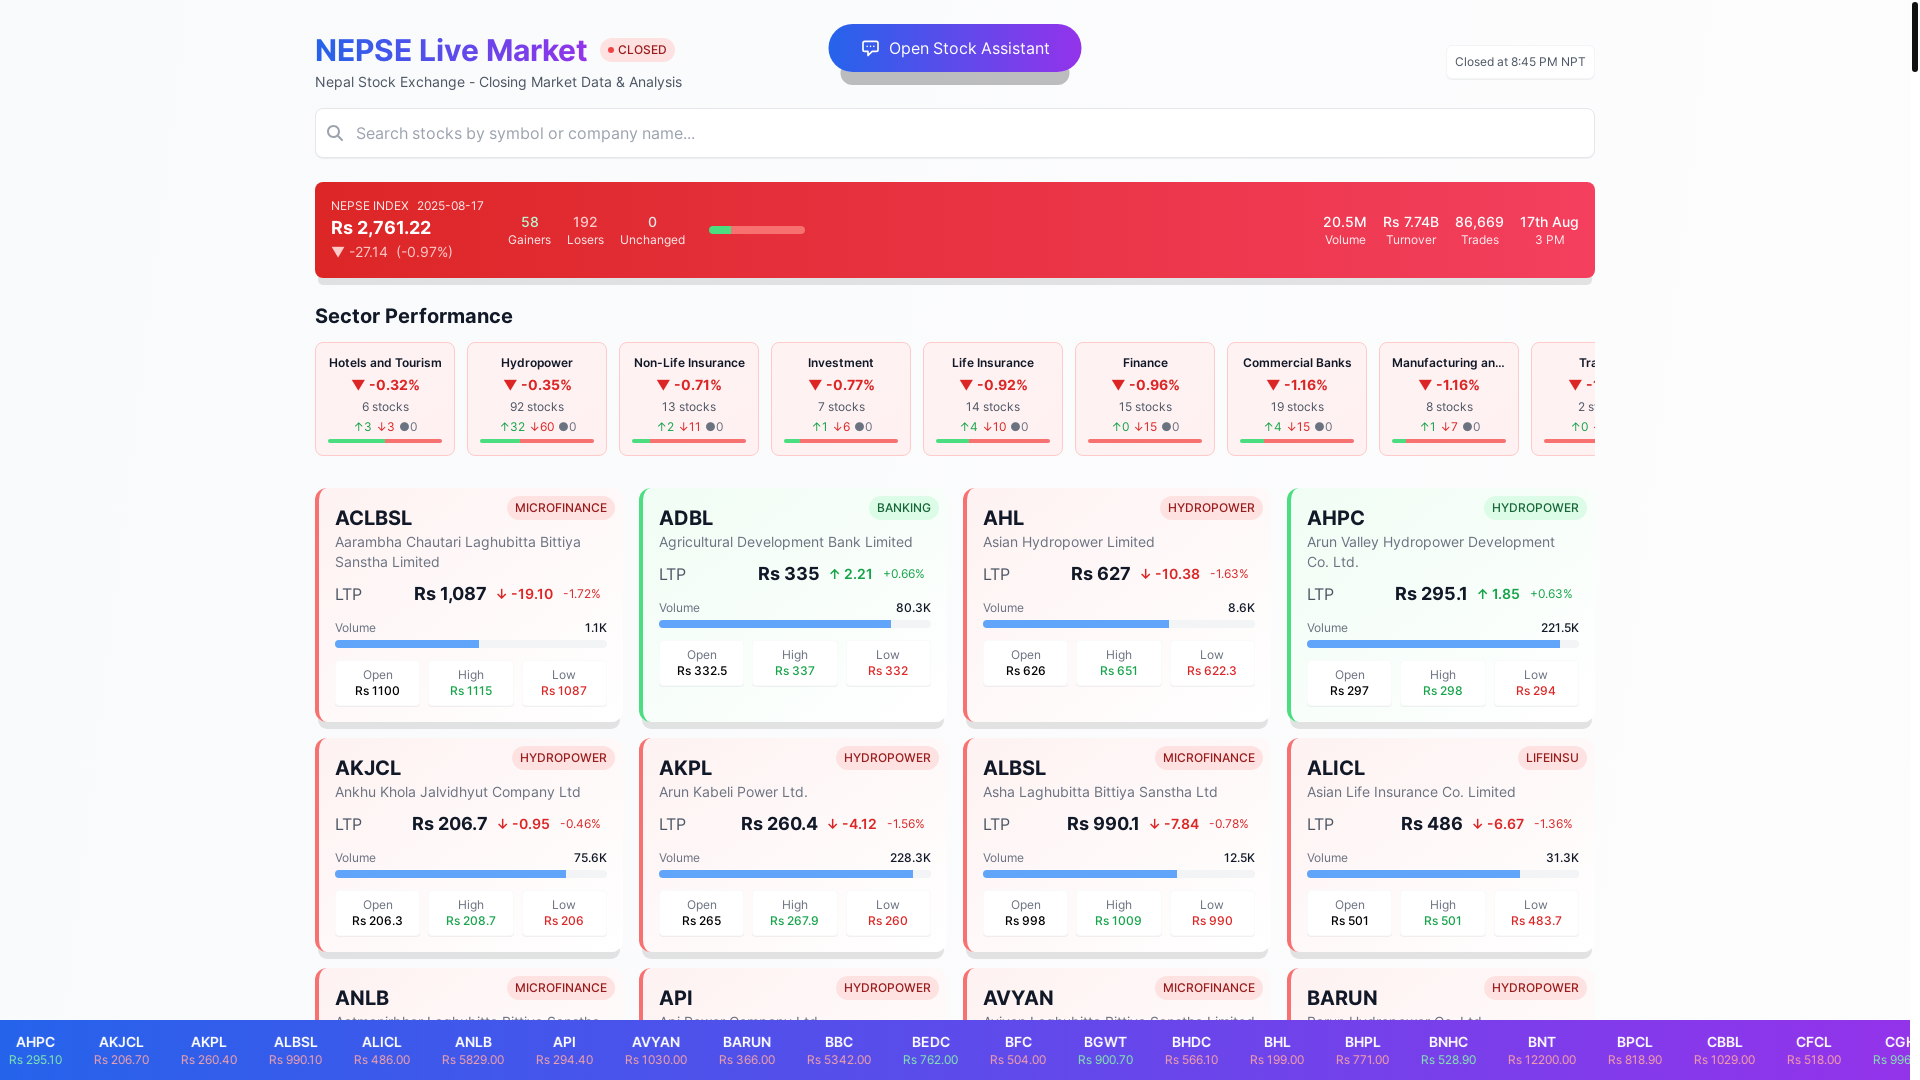Open the ANLB stock card
This screenshot has height=1080, width=1920.
point(468,994)
